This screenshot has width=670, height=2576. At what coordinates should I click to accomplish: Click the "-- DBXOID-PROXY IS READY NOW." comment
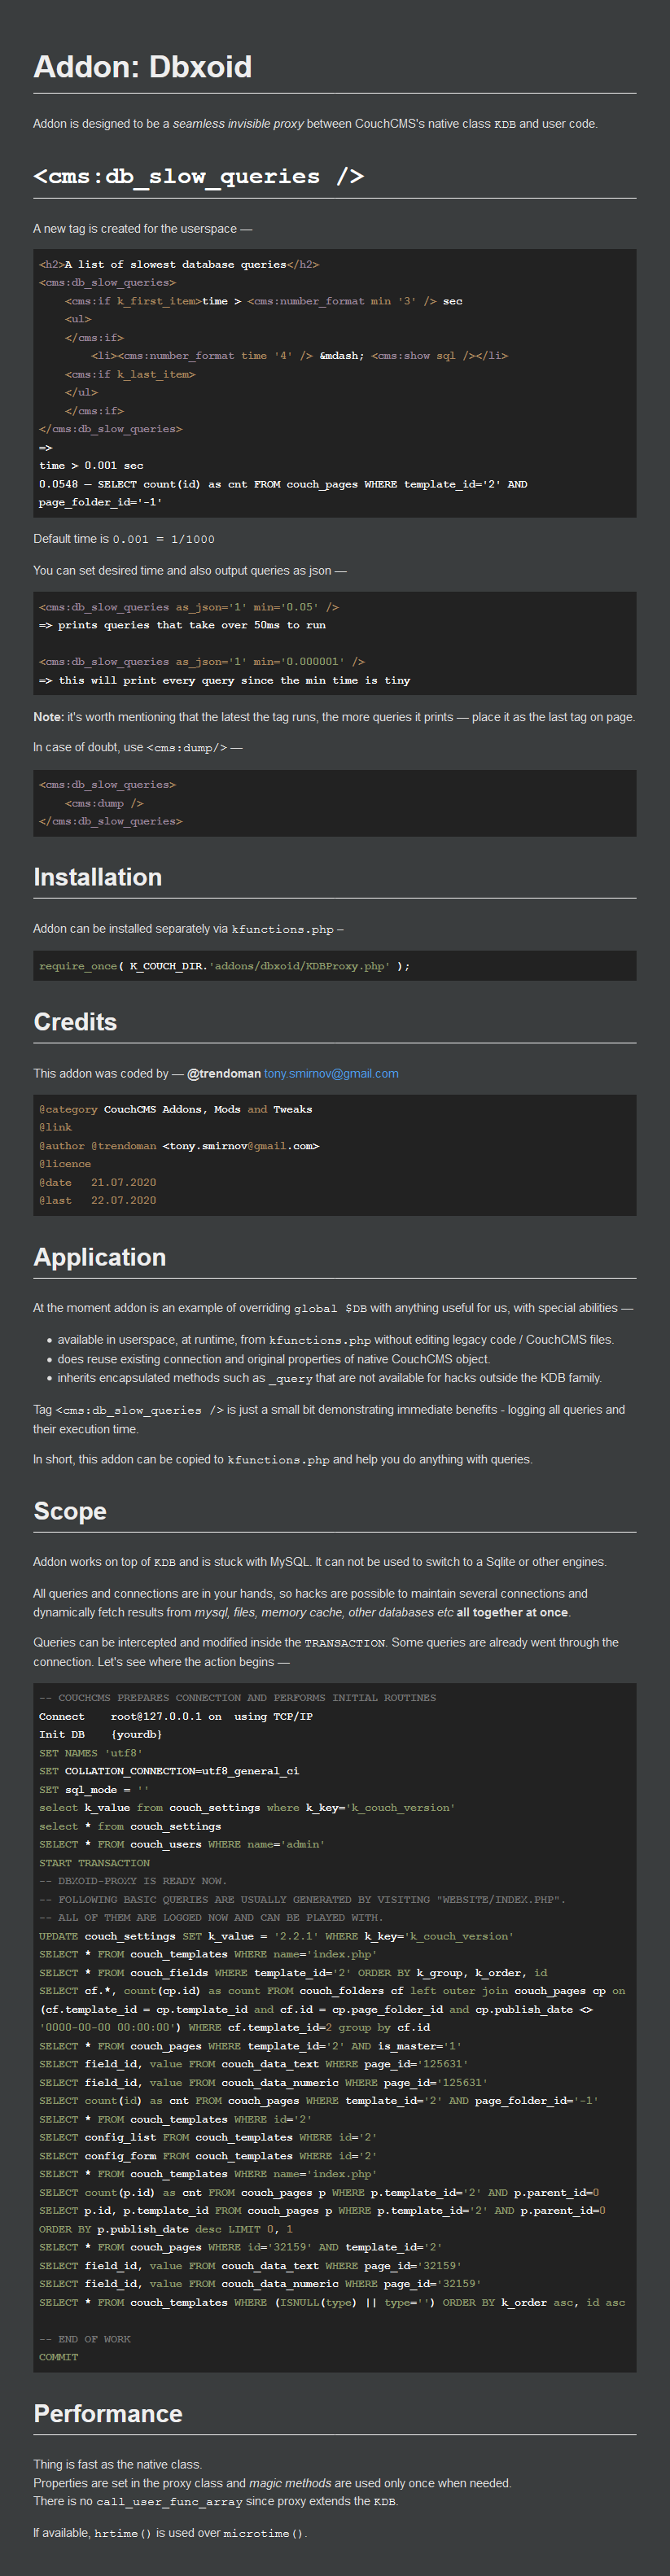coord(133,1881)
